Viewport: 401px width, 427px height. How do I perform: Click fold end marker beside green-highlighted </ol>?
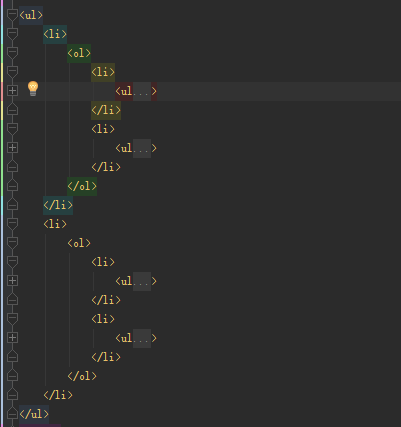tap(12, 185)
